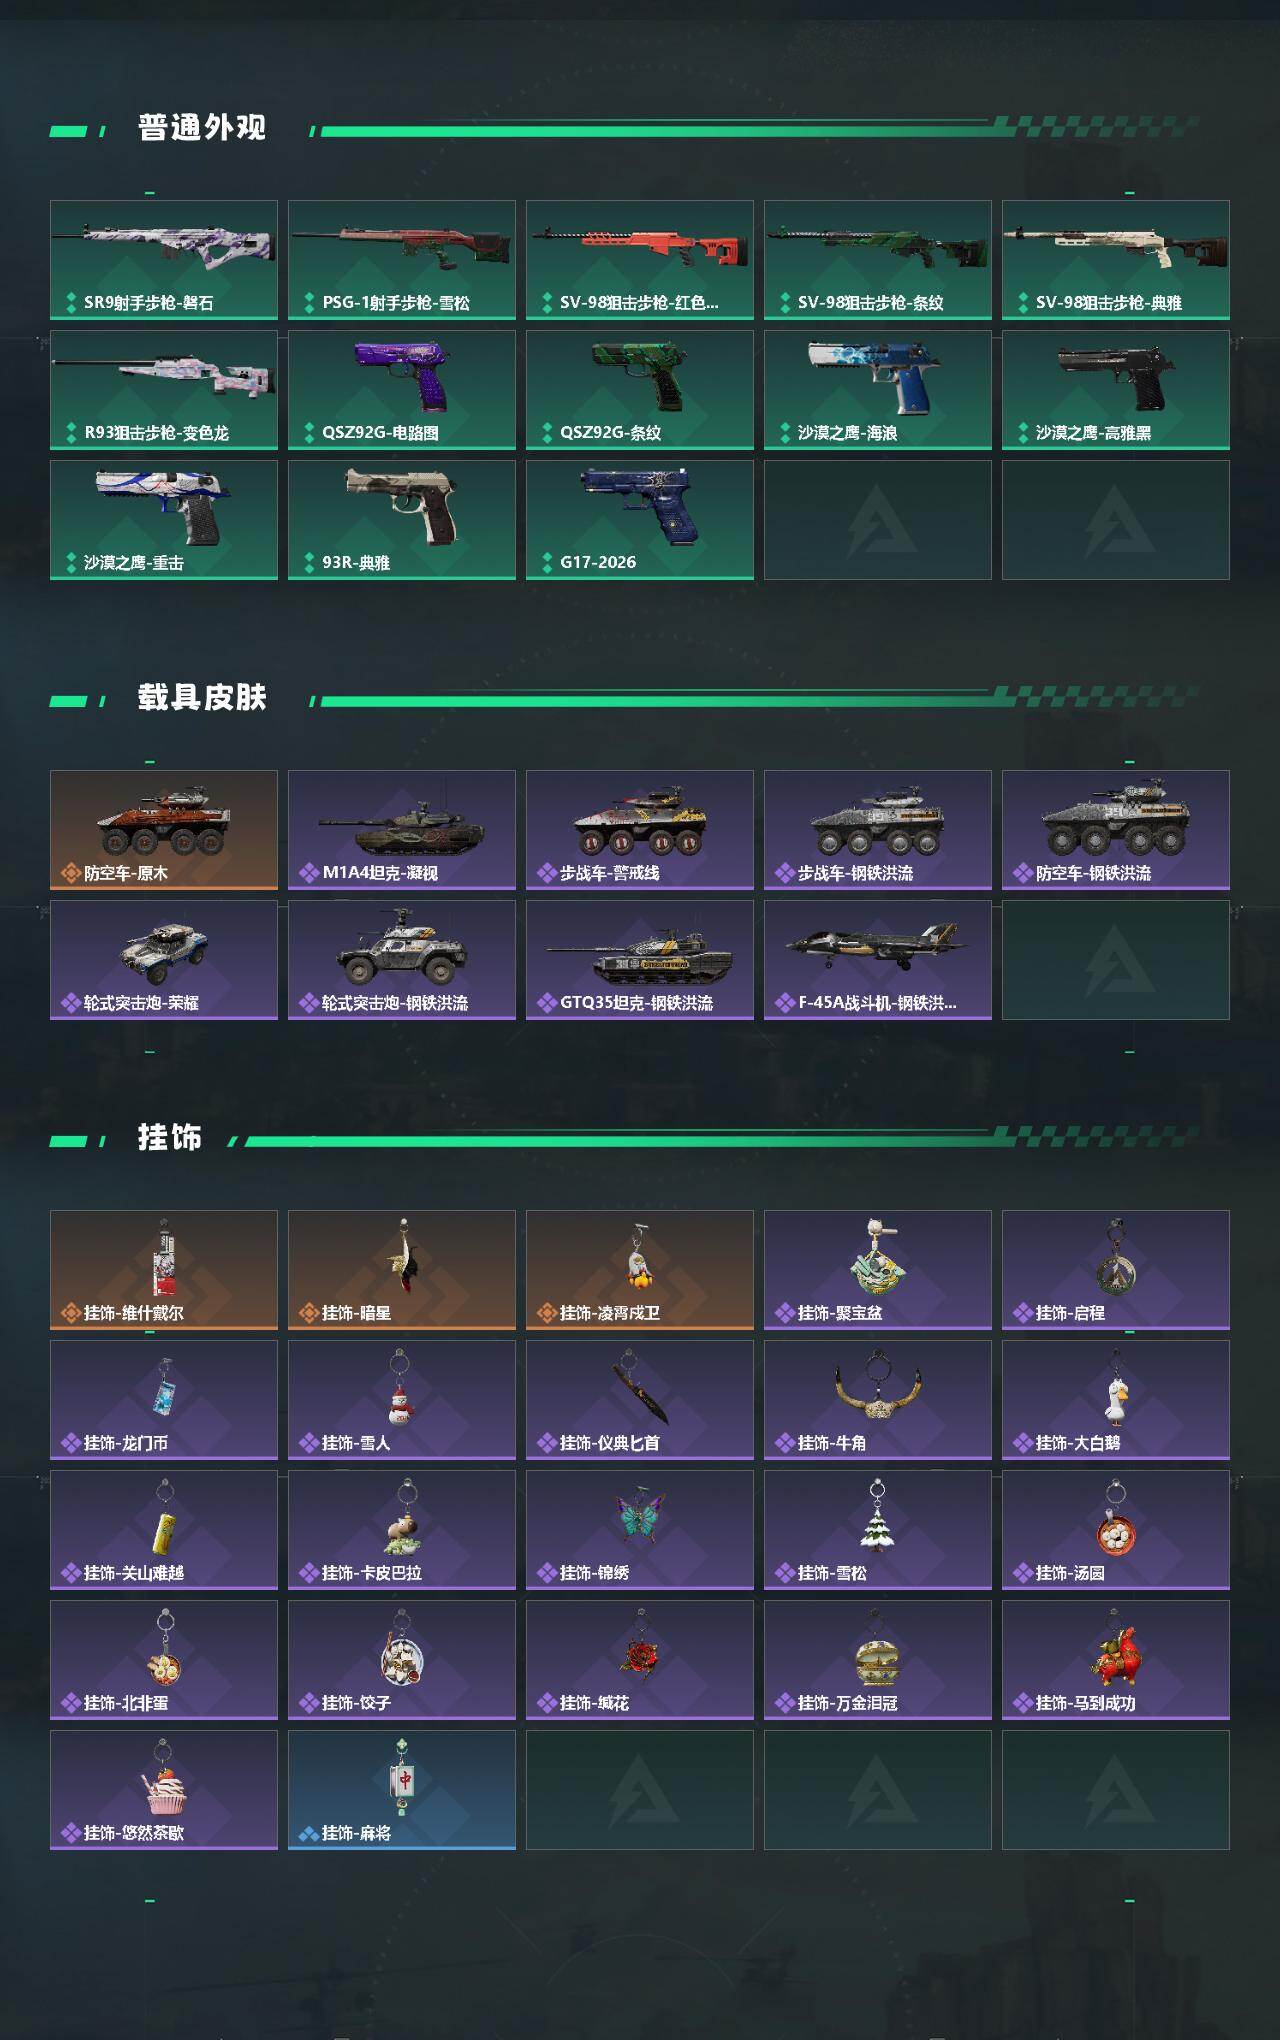
Task: Select the 挂饰-悠然茶歇 cupcake charm
Action: (164, 1790)
